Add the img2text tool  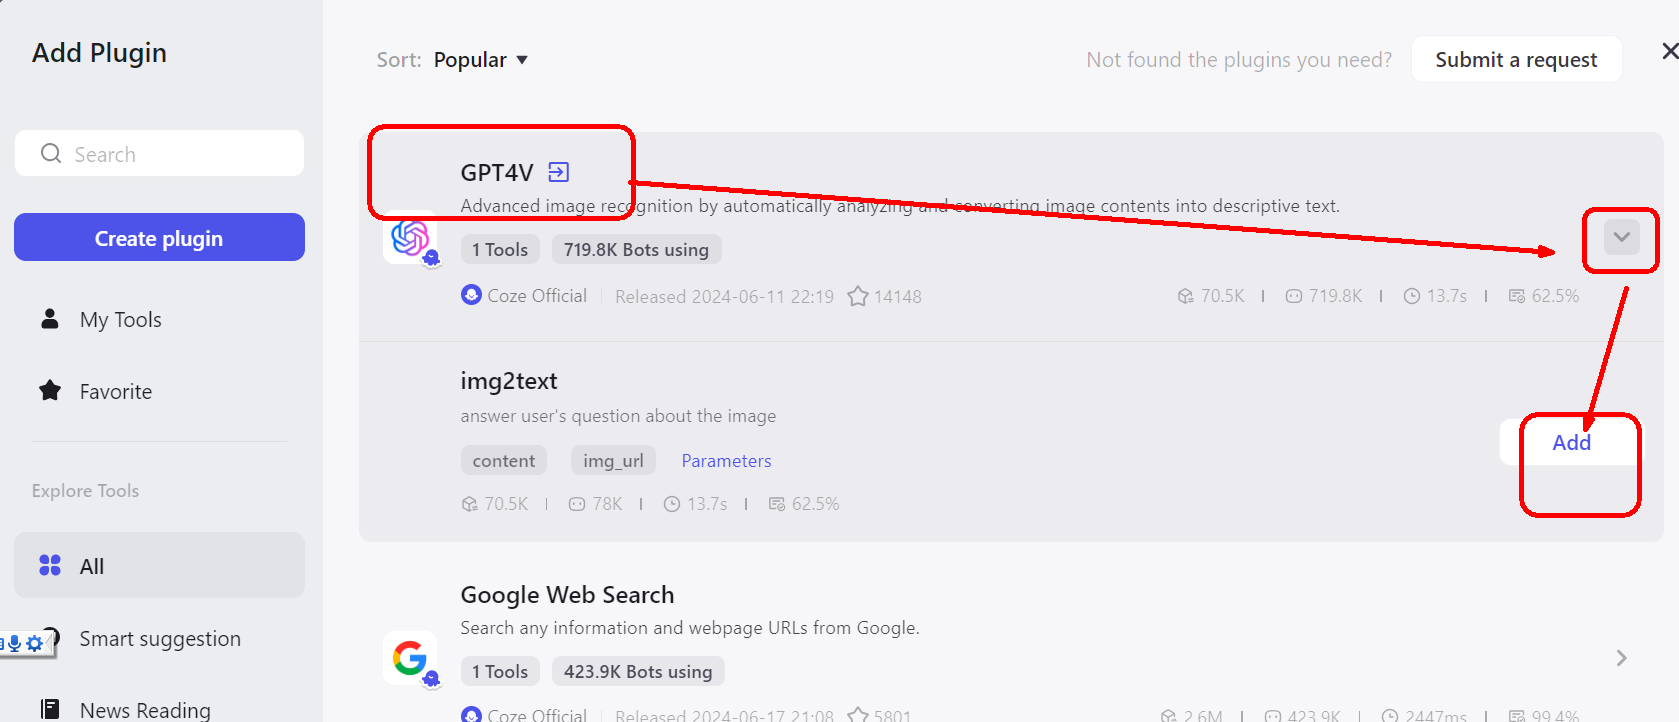[1570, 442]
